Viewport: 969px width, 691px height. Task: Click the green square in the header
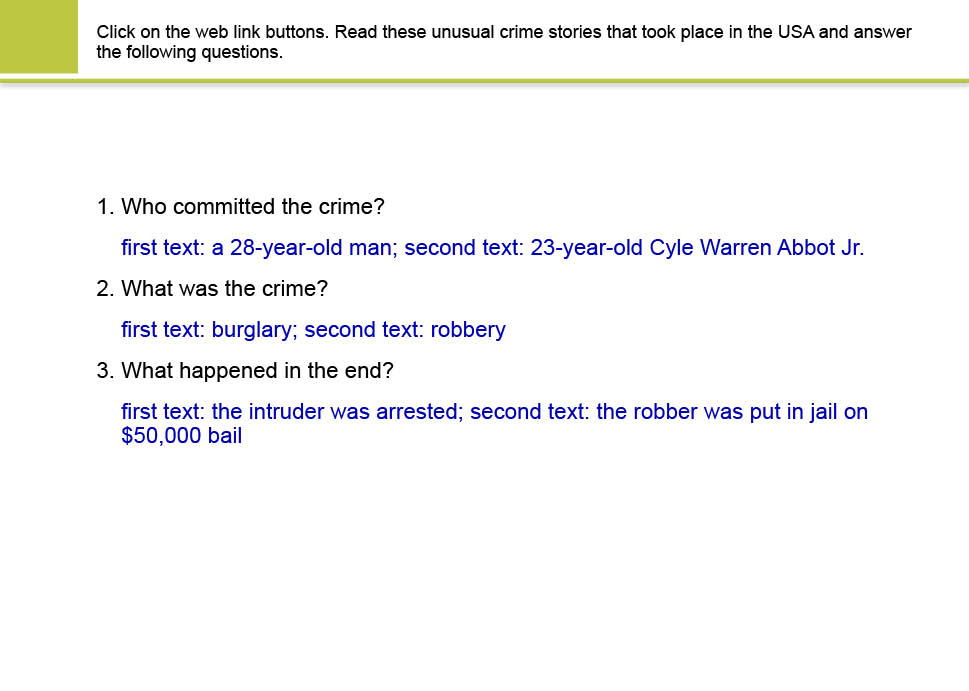pos(38,36)
